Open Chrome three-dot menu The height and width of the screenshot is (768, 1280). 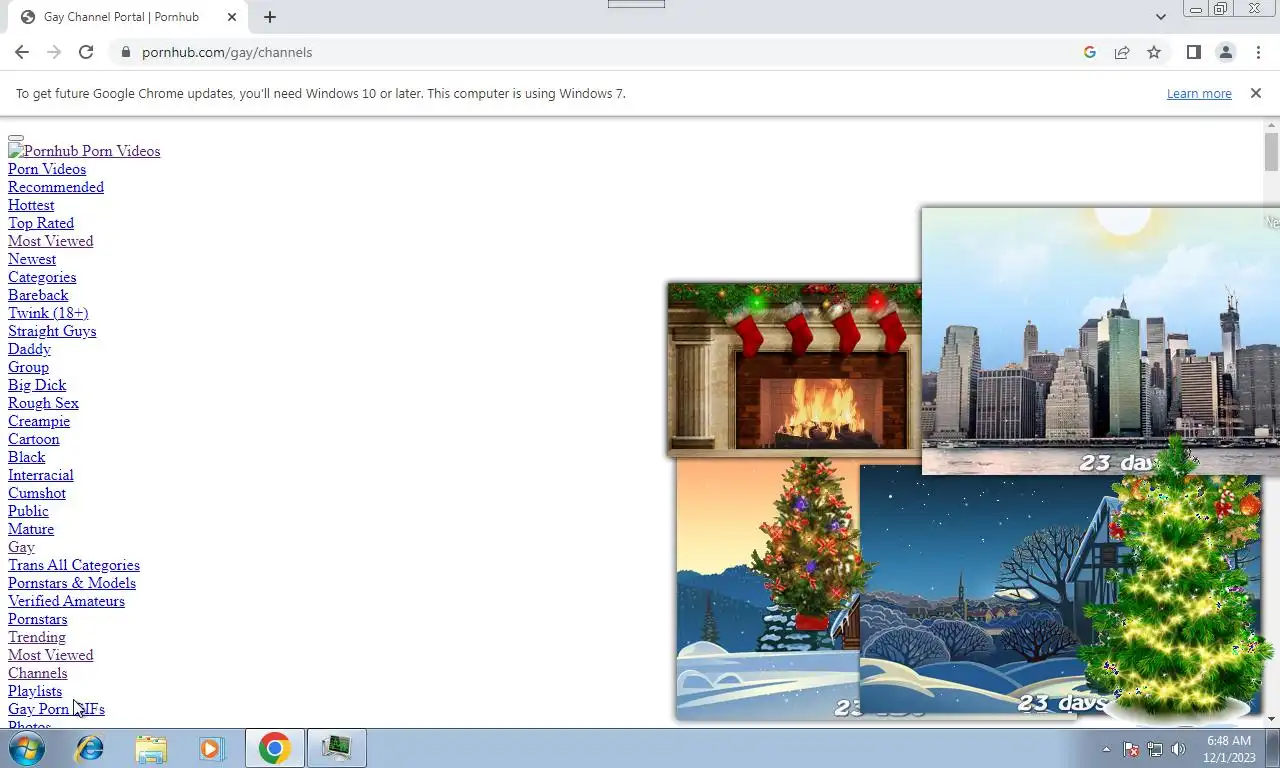pyautogui.click(x=1257, y=52)
